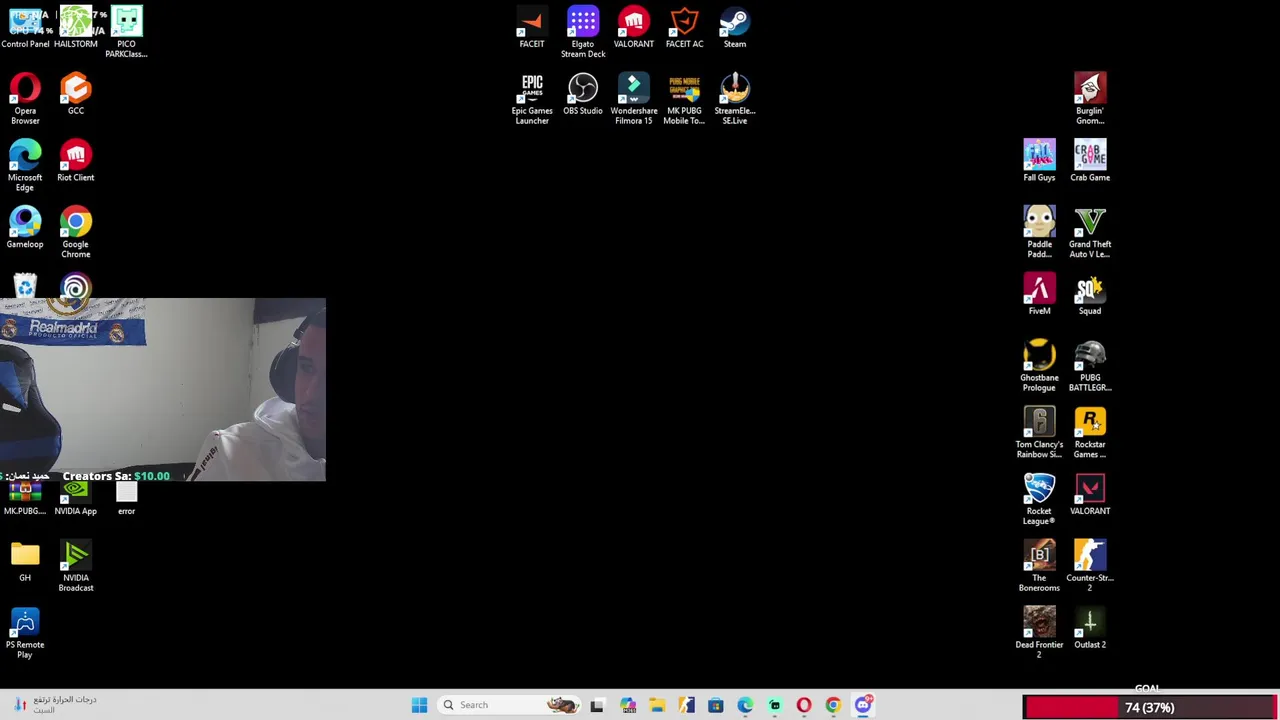Image resolution: width=1280 pixels, height=720 pixels.
Task: Open the Gameloop desktop icon
Action: tap(25, 228)
